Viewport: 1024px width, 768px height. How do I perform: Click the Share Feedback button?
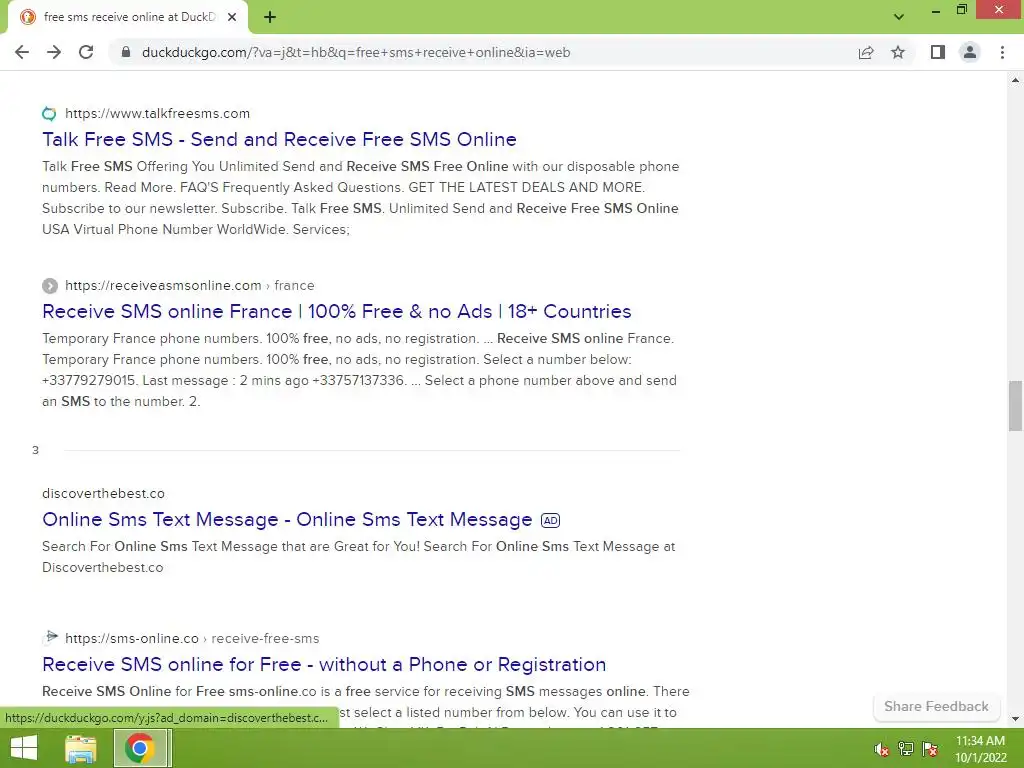pyautogui.click(x=936, y=707)
